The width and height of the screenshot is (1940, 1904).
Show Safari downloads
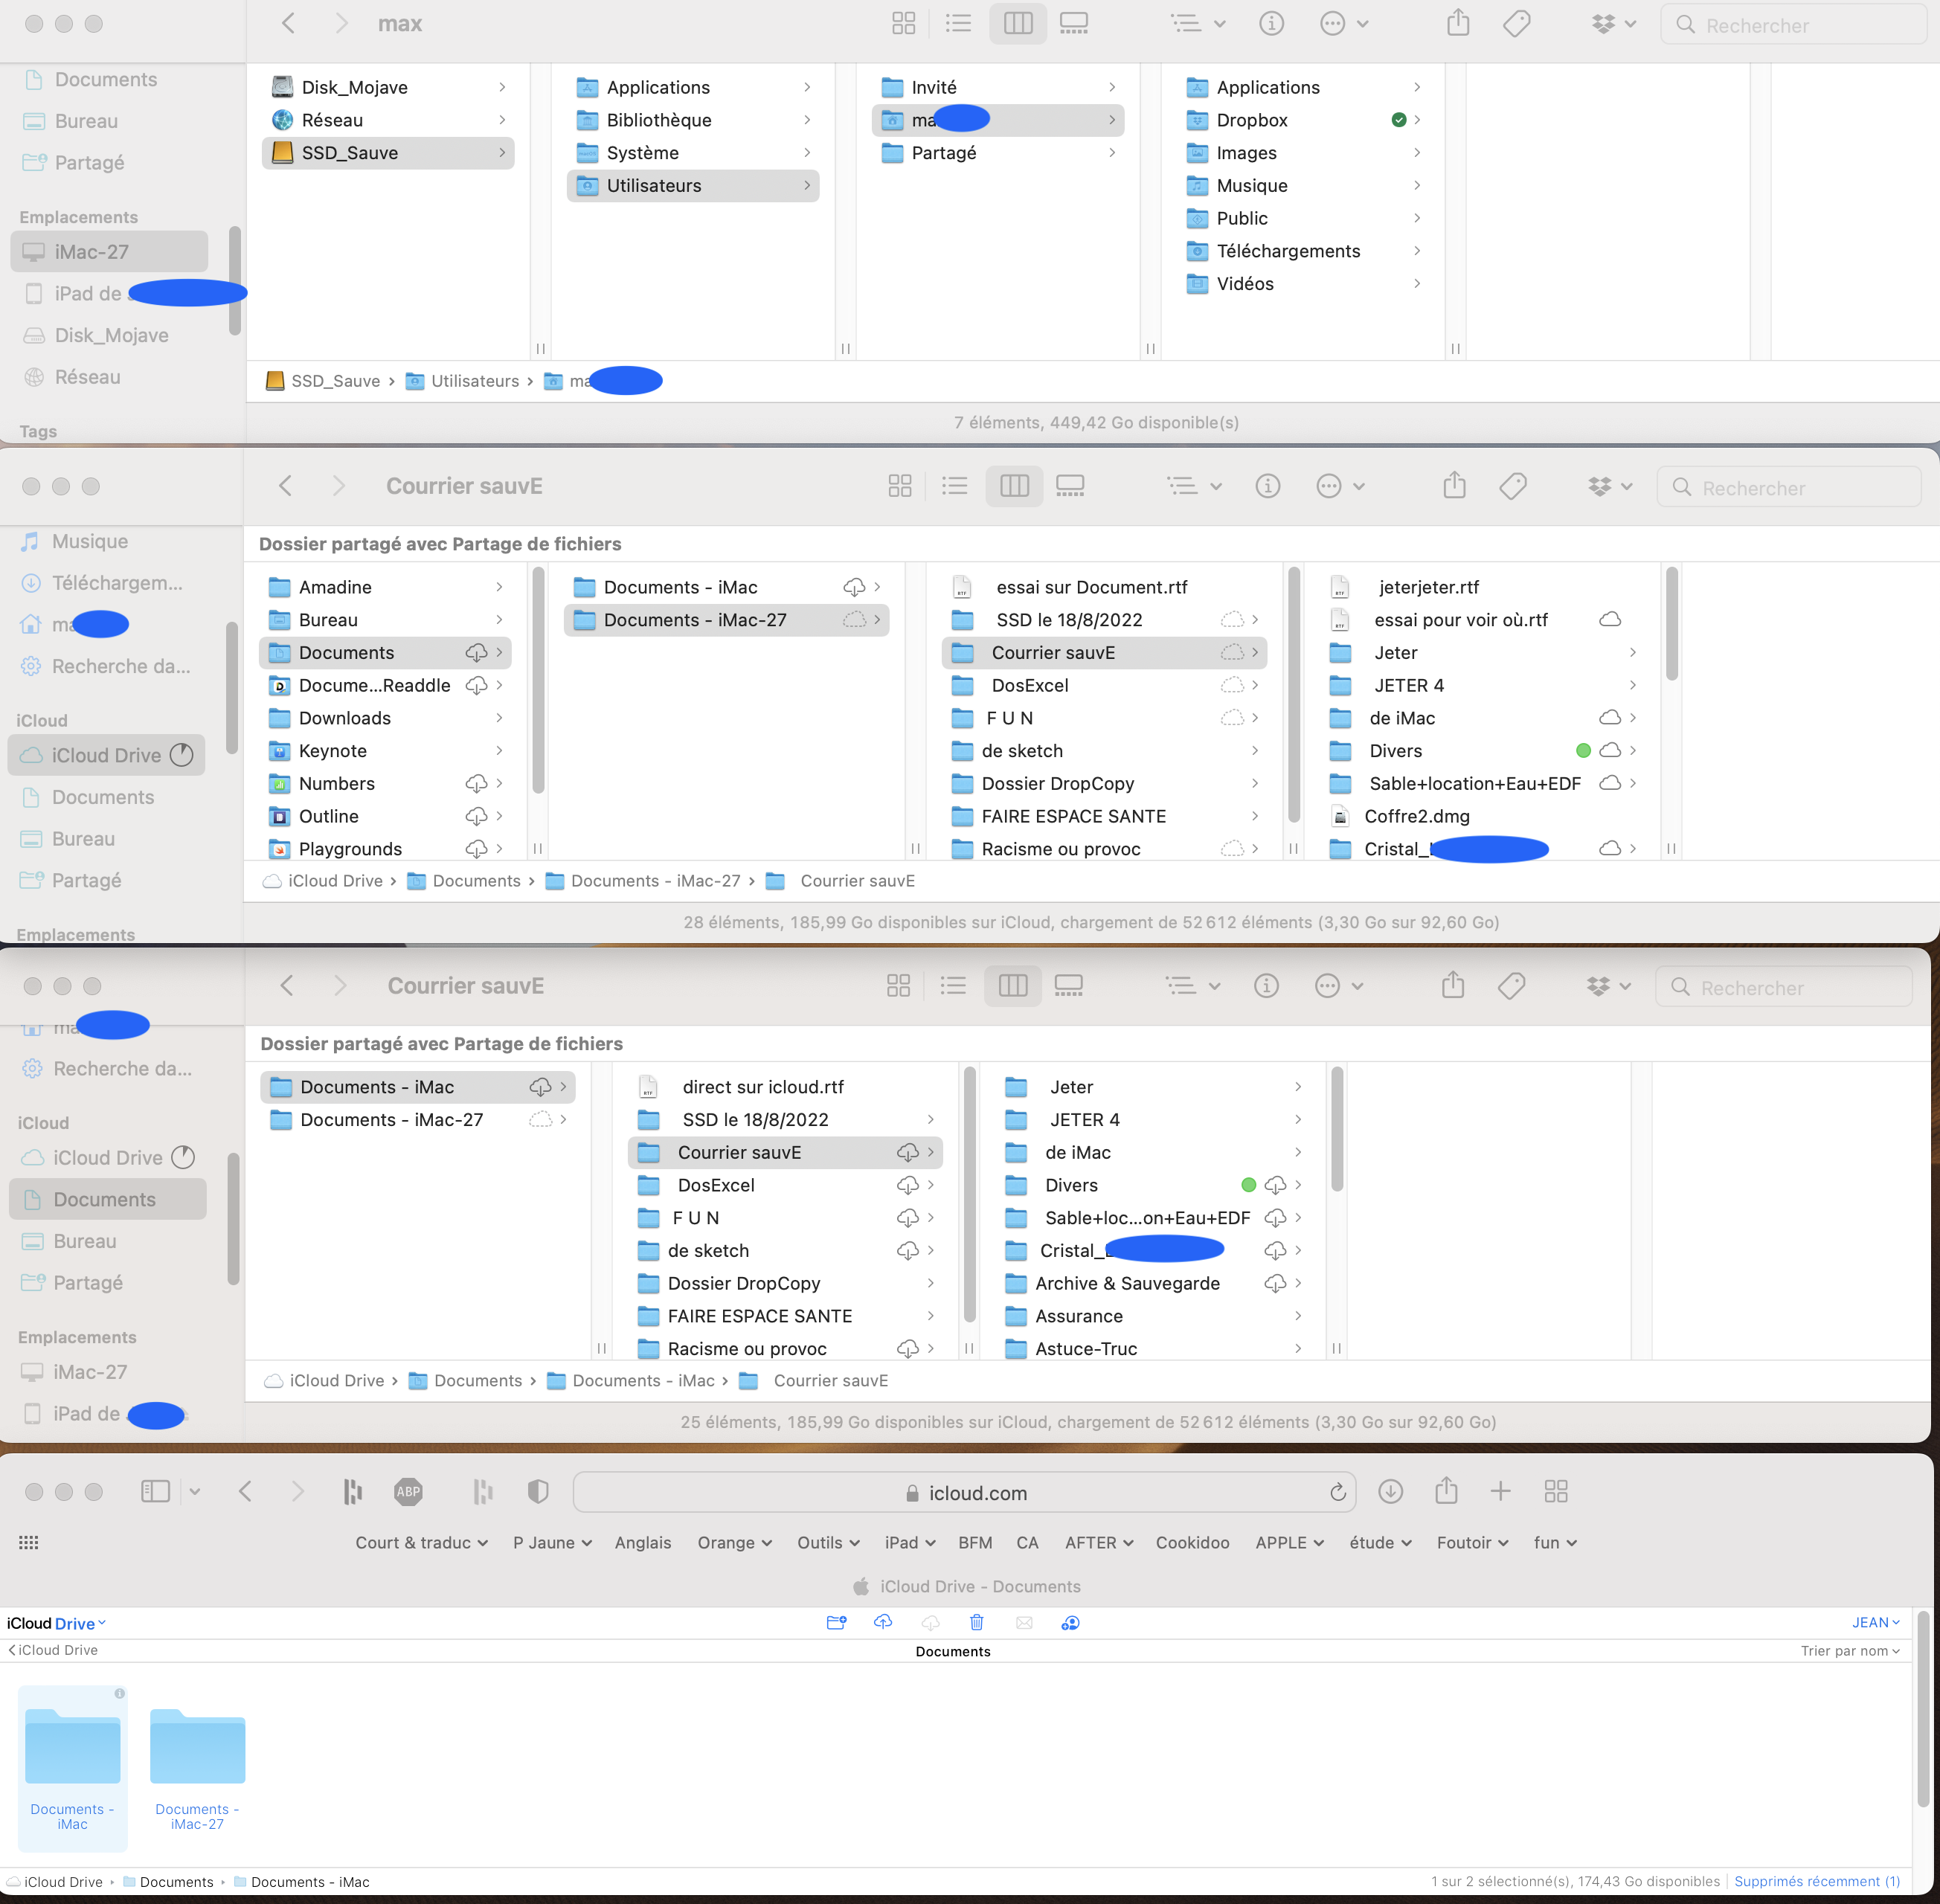click(x=1390, y=1492)
